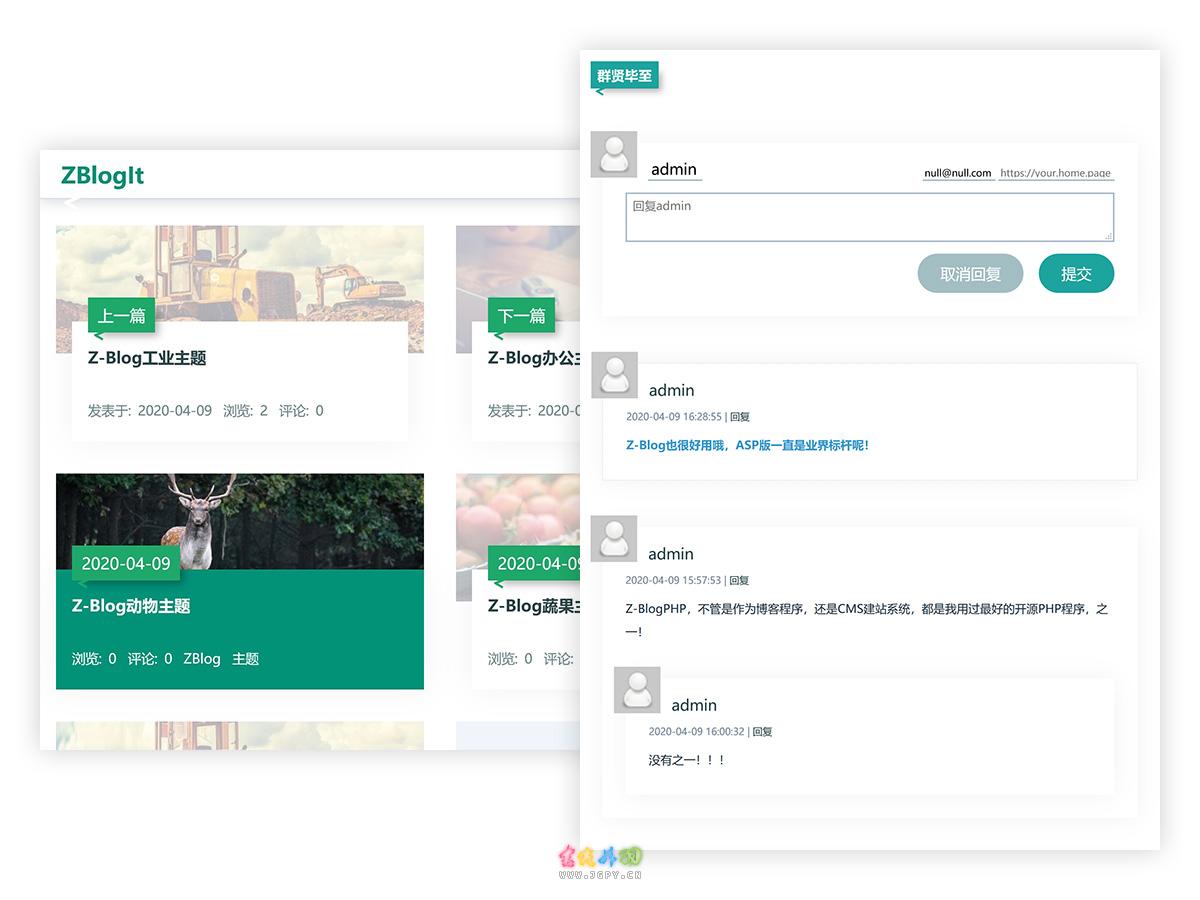The width and height of the screenshot is (1200, 900).
Task: Select the 群贤毕至 comments heading tag
Action: coord(624,76)
